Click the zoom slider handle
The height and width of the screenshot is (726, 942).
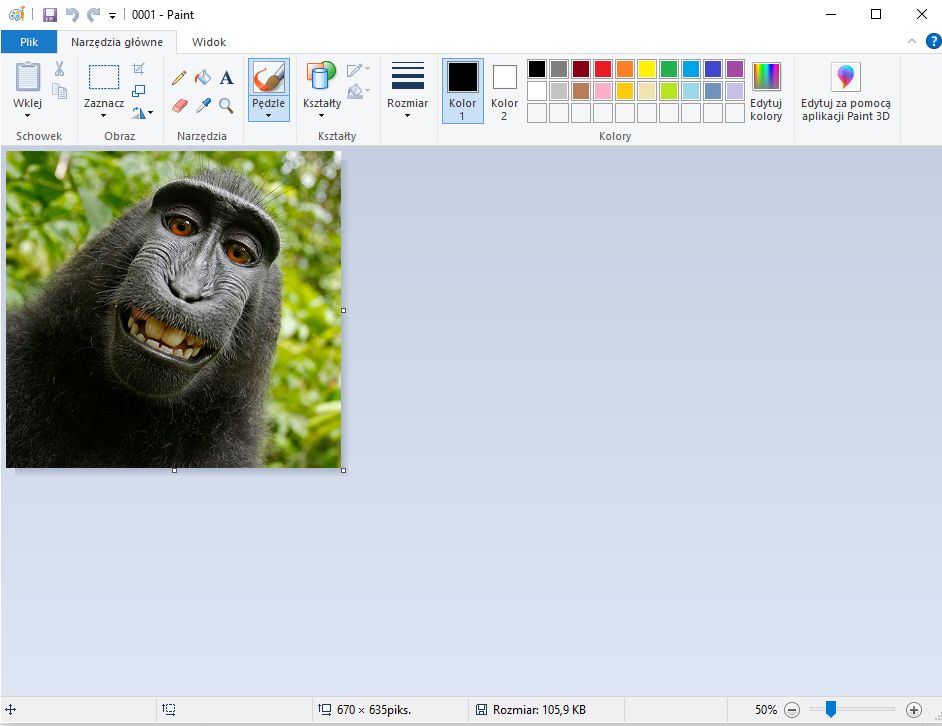[x=831, y=709]
